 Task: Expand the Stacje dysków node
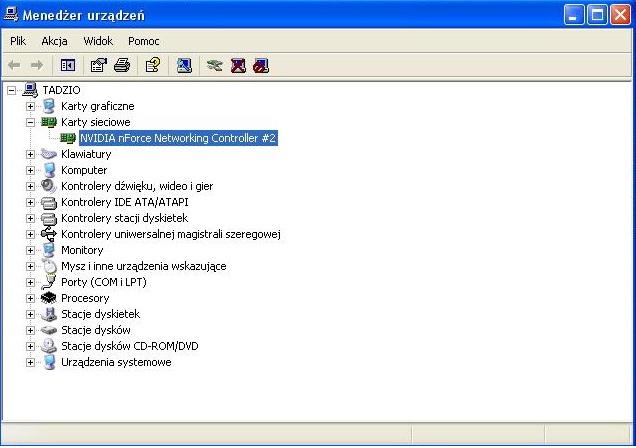click(x=30, y=330)
